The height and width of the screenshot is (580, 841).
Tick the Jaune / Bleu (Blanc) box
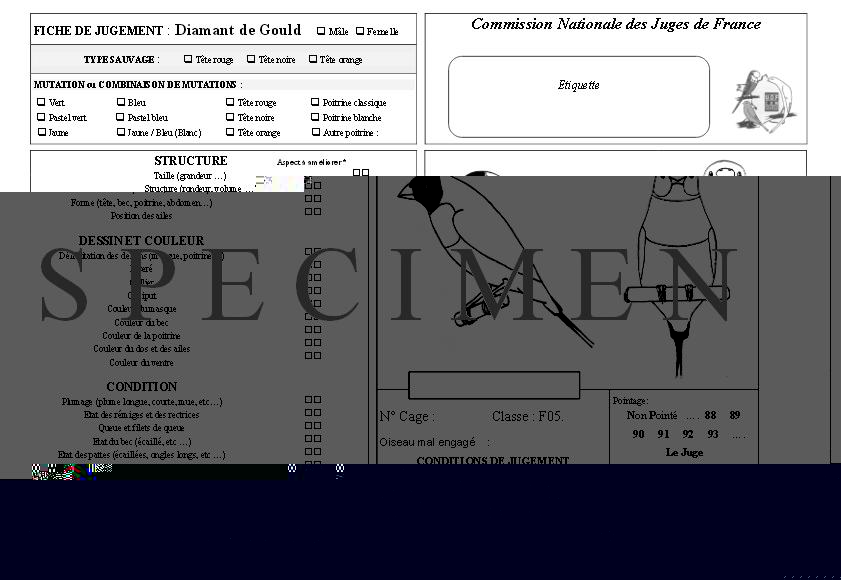click(x=121, y=132)
